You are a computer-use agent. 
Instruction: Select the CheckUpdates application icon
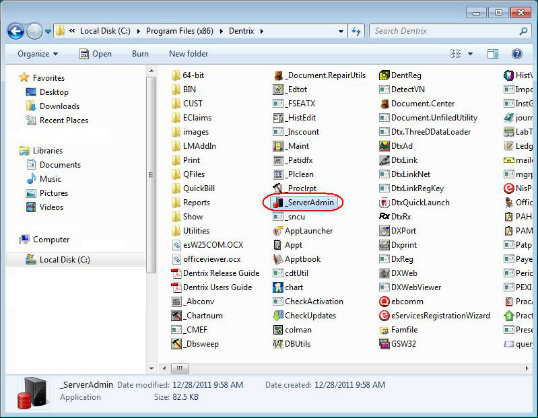pos(278,315)
